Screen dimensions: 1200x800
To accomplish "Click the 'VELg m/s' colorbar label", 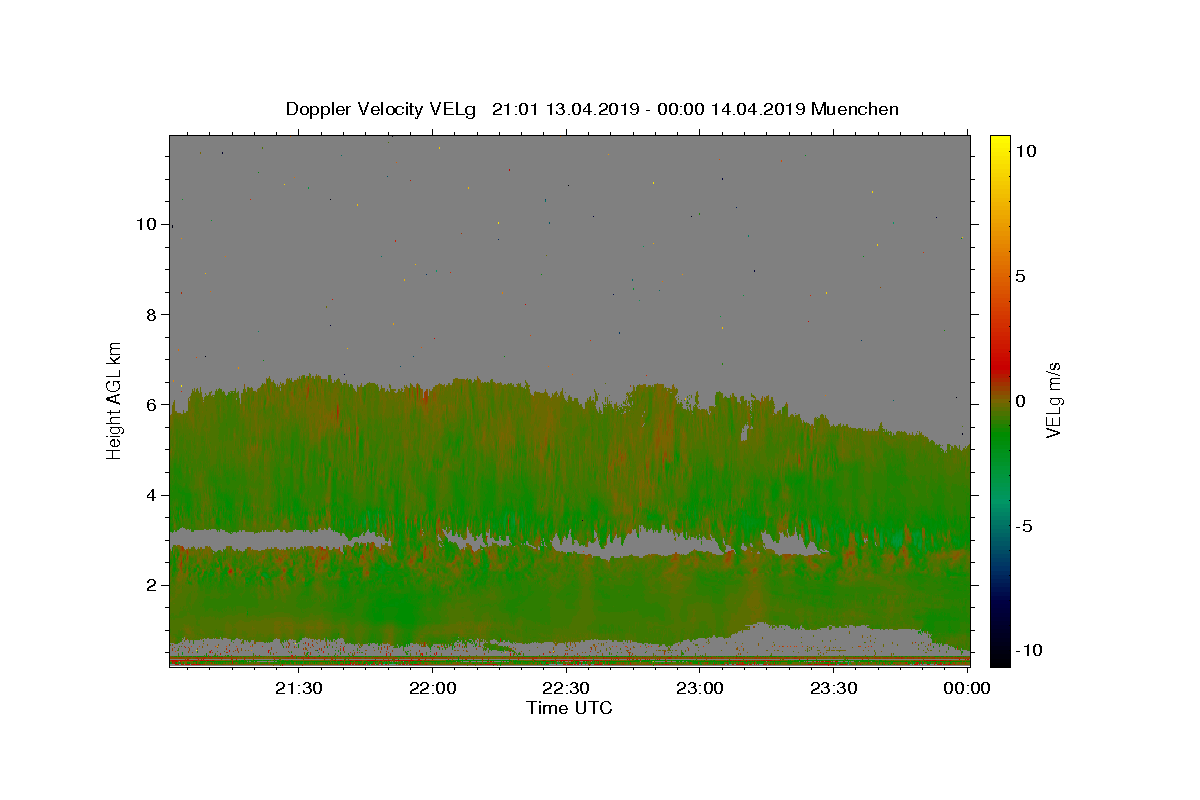I will pos(1053,400).
